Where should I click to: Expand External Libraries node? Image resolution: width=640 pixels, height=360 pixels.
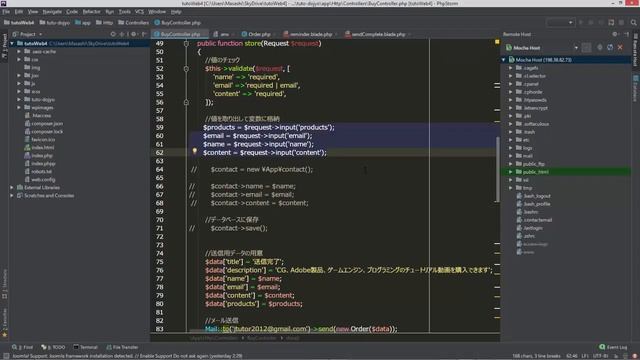12,187
